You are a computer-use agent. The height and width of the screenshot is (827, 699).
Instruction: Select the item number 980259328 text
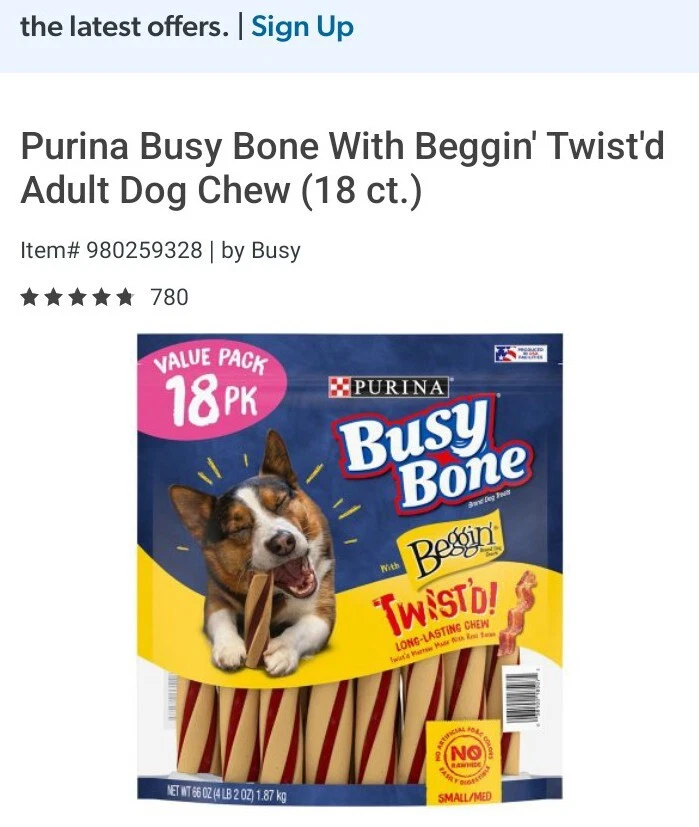coord(144,250)
